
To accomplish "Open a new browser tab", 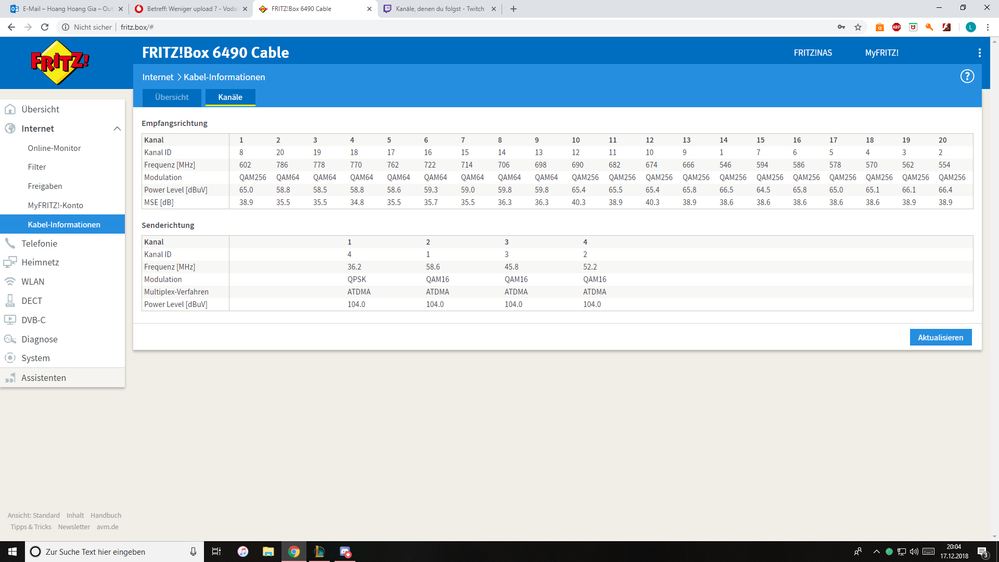I will click(514, 9).
